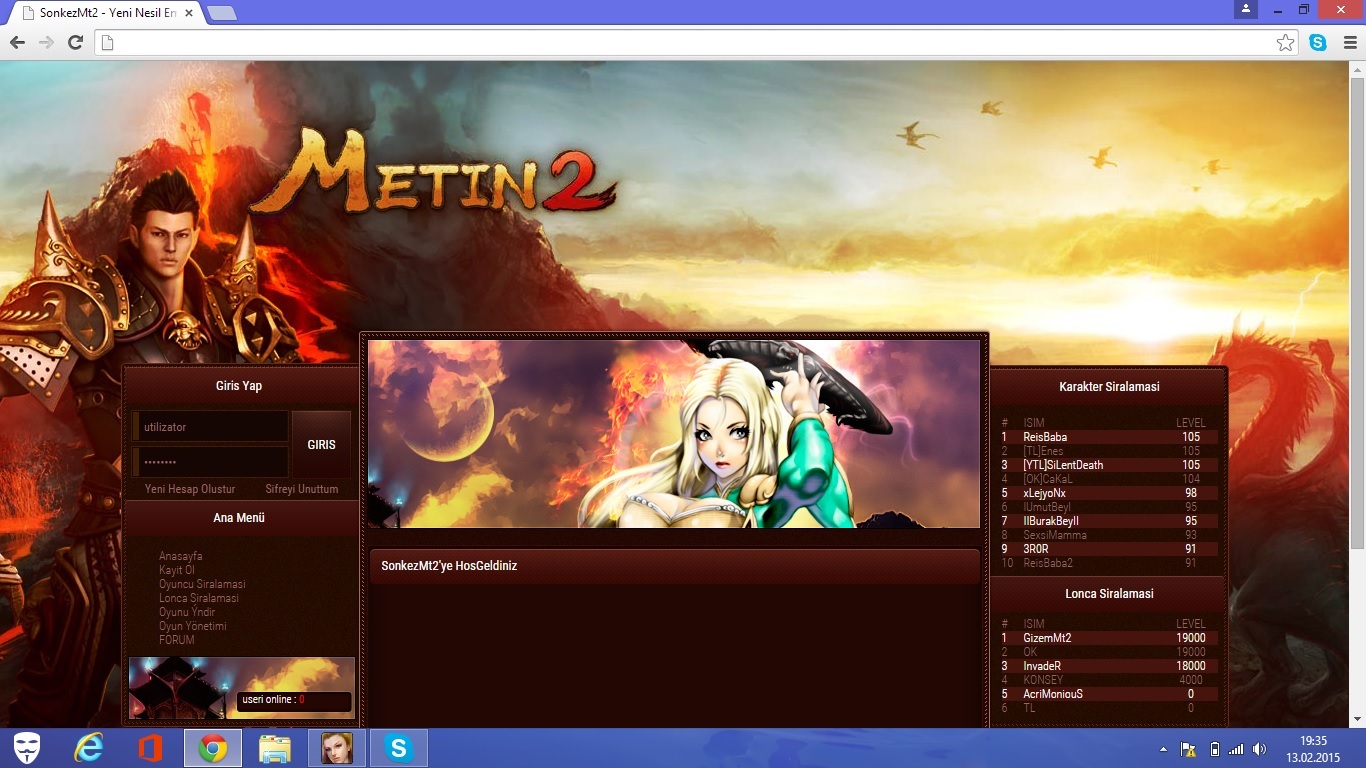The width and height of the screenshot is (1366, 768).
Task: Open network signal tray icon
Action: (1236, 749)
